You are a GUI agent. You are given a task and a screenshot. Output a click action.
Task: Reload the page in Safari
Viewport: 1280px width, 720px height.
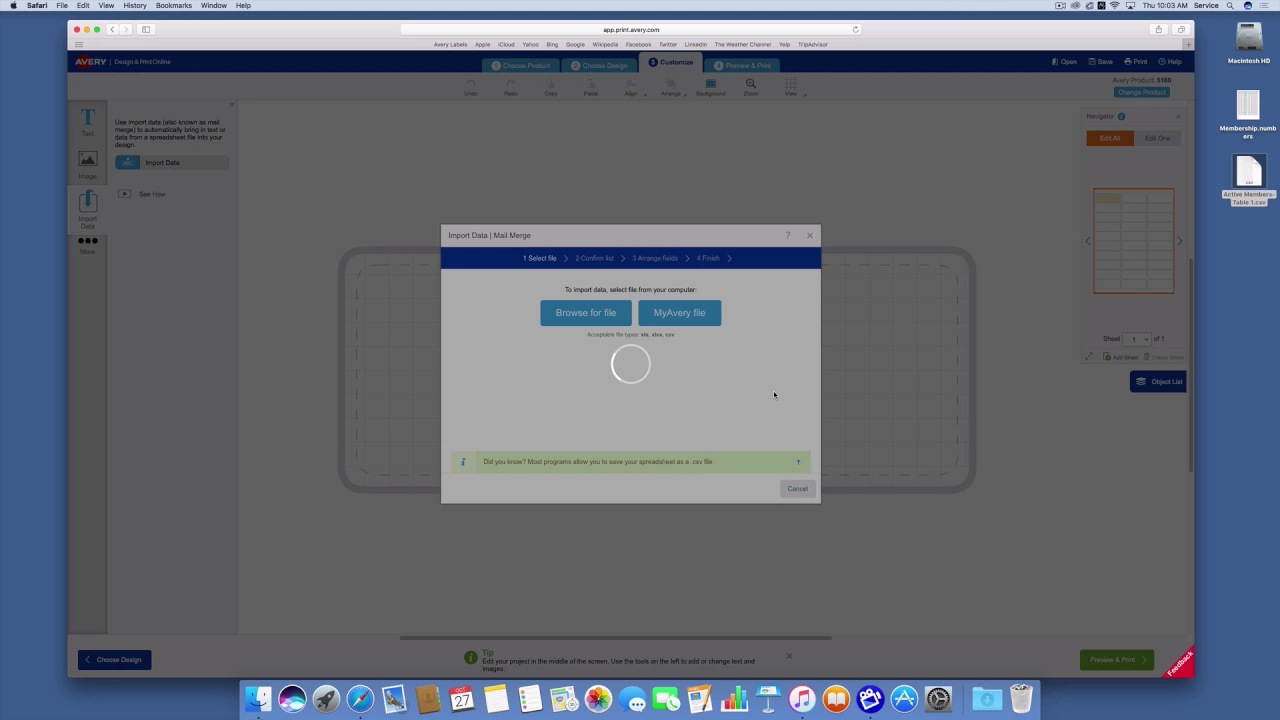coord(855,29)
